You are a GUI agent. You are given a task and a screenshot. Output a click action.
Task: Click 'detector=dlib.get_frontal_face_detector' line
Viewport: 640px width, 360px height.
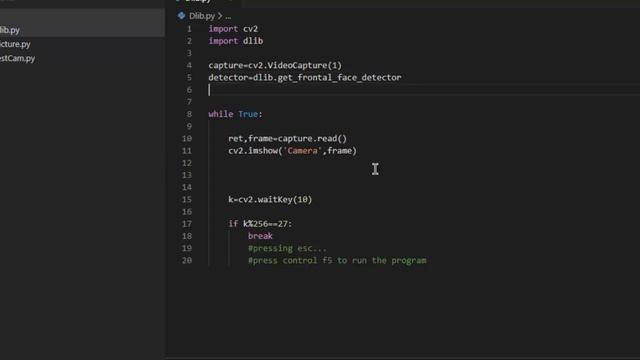click(305, 78)
